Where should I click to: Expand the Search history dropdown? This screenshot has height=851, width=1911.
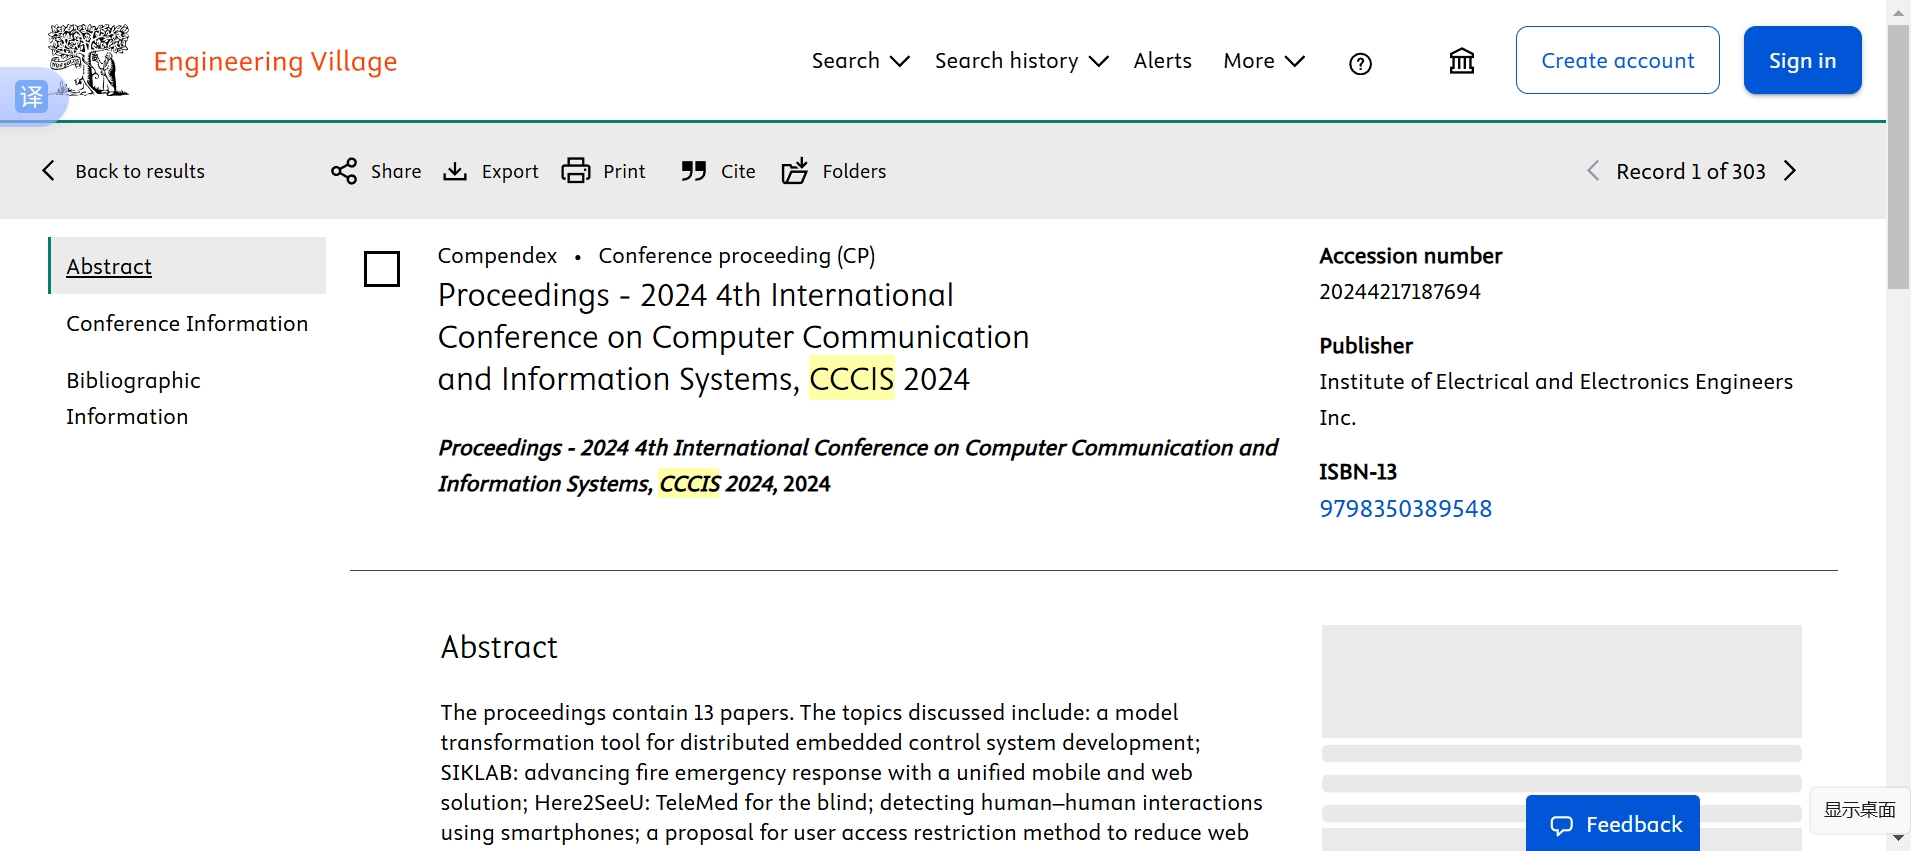coord(1021,61)
